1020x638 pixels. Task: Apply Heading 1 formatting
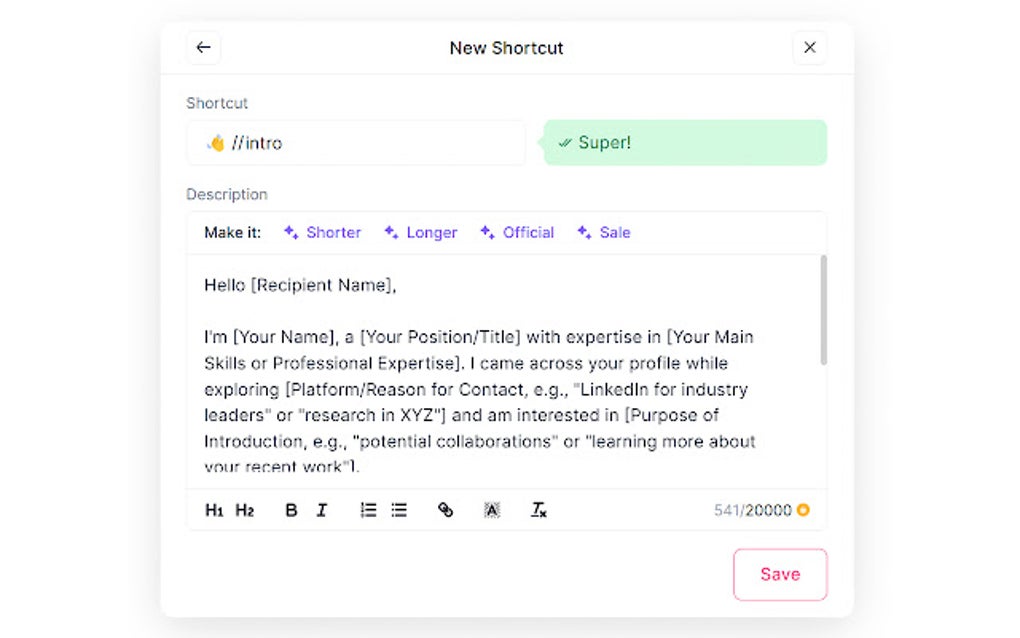(214, 510)
